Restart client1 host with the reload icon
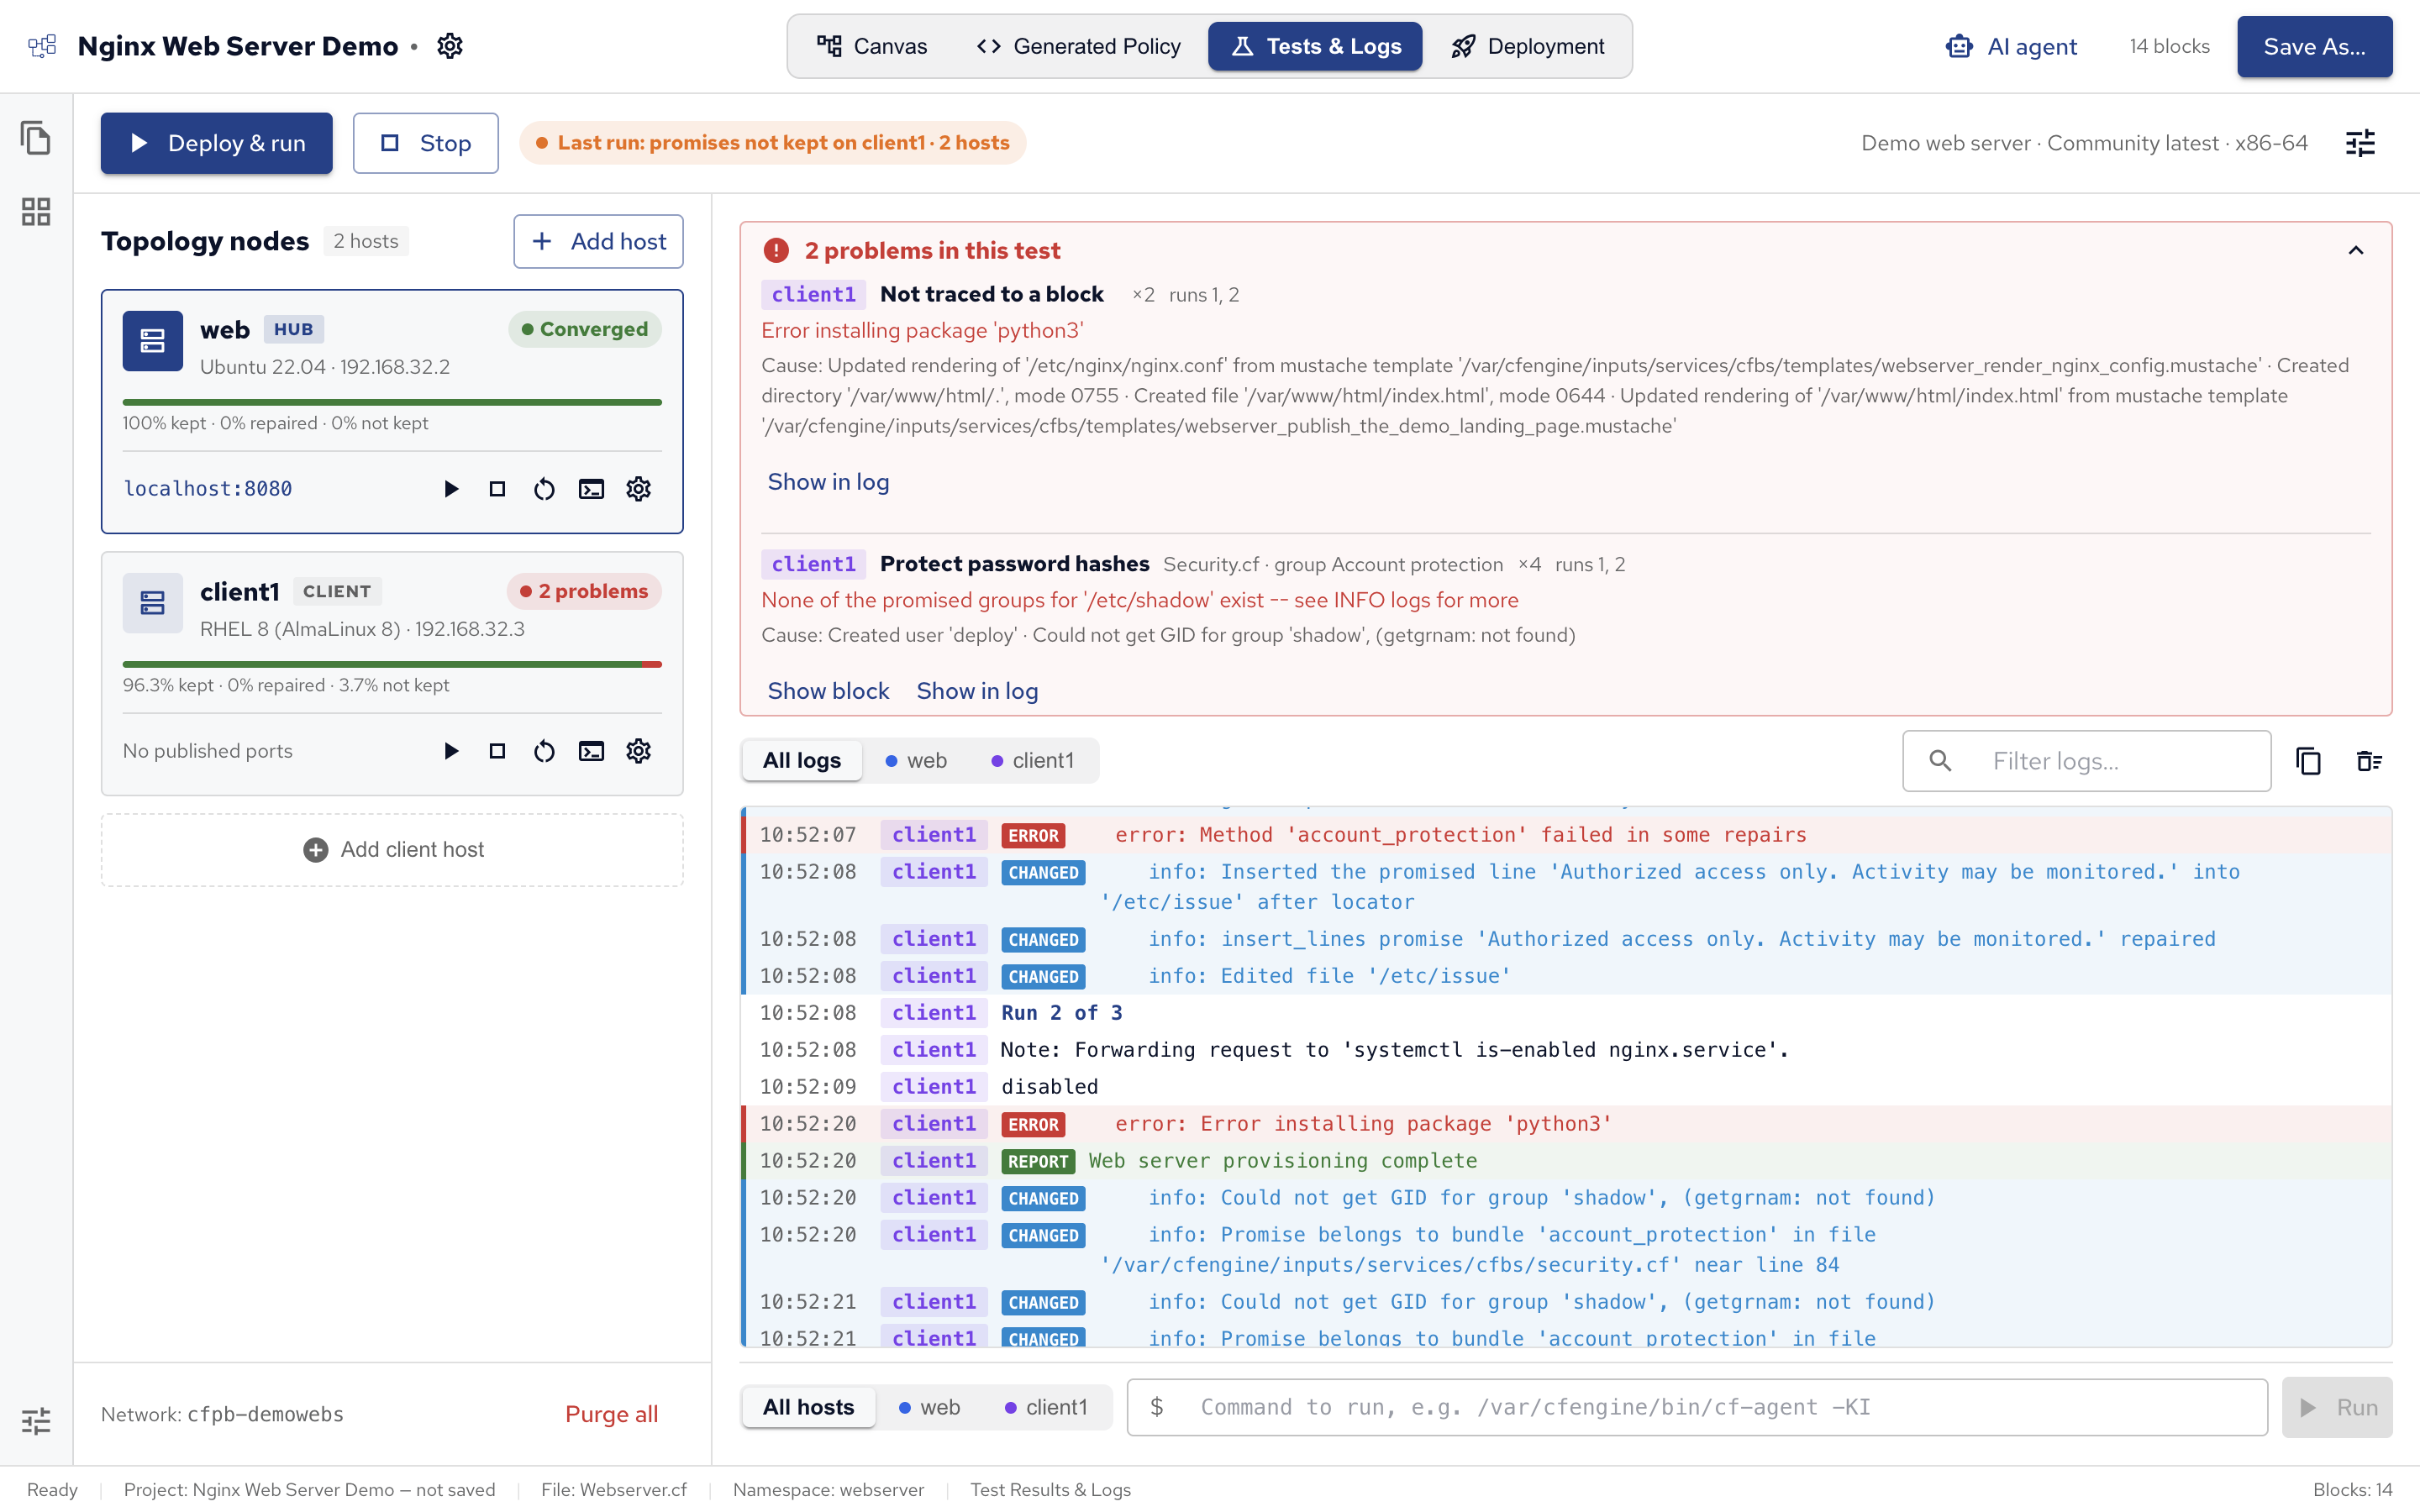This screenshot has height=1512, width=2420. pyautogui.click(x=544, y=751)
